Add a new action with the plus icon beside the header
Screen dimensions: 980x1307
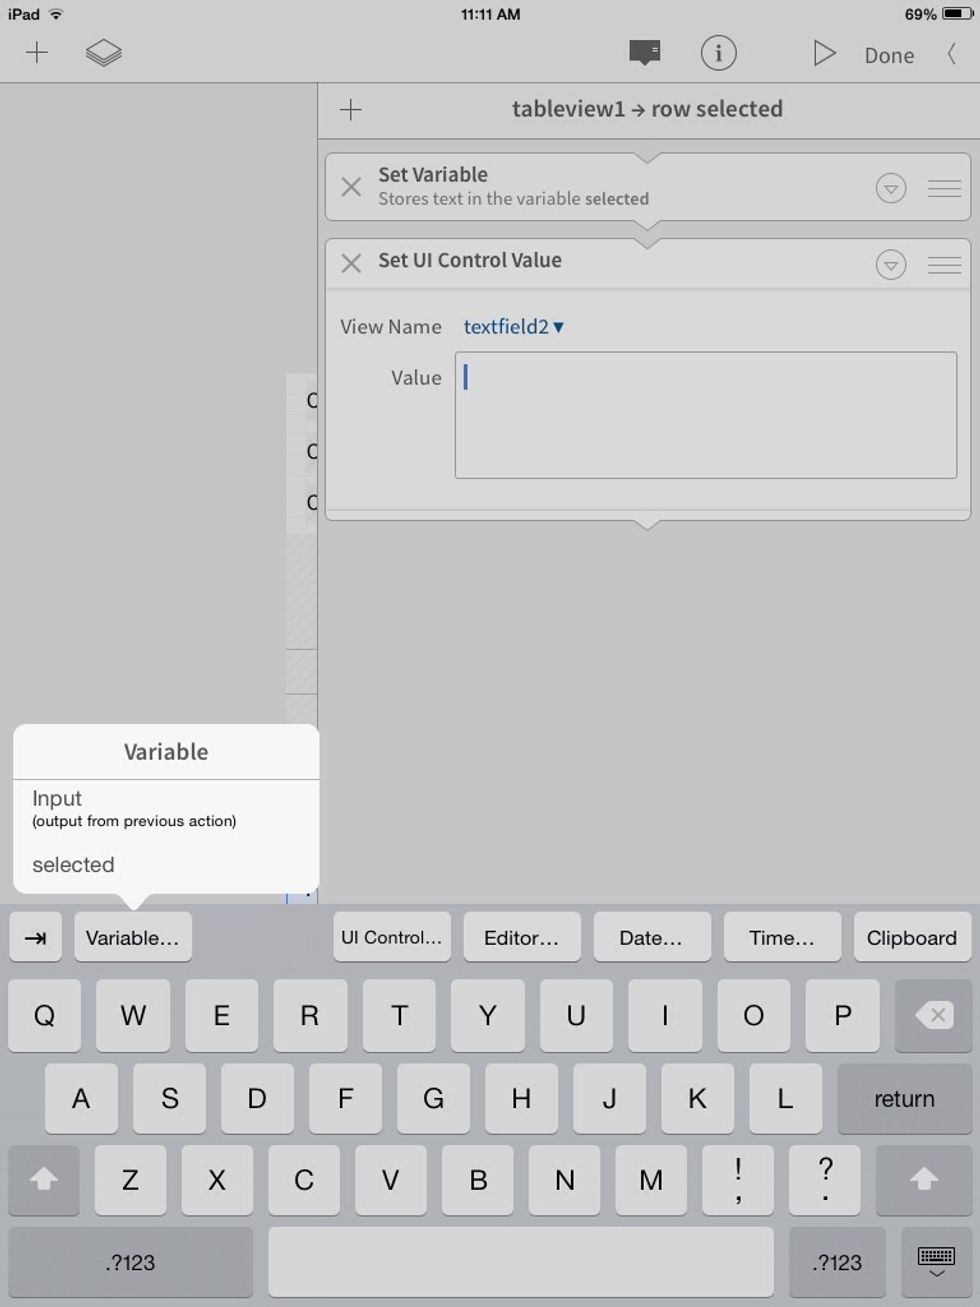[x=351, y=110]
